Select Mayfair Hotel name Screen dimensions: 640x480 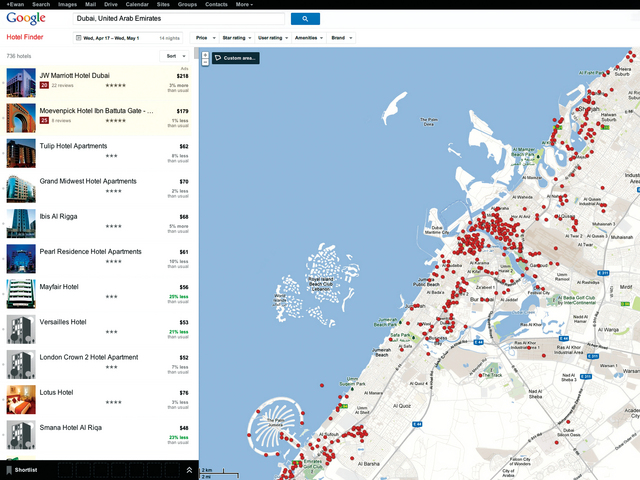pyautogui.click(x=59, y=287)
